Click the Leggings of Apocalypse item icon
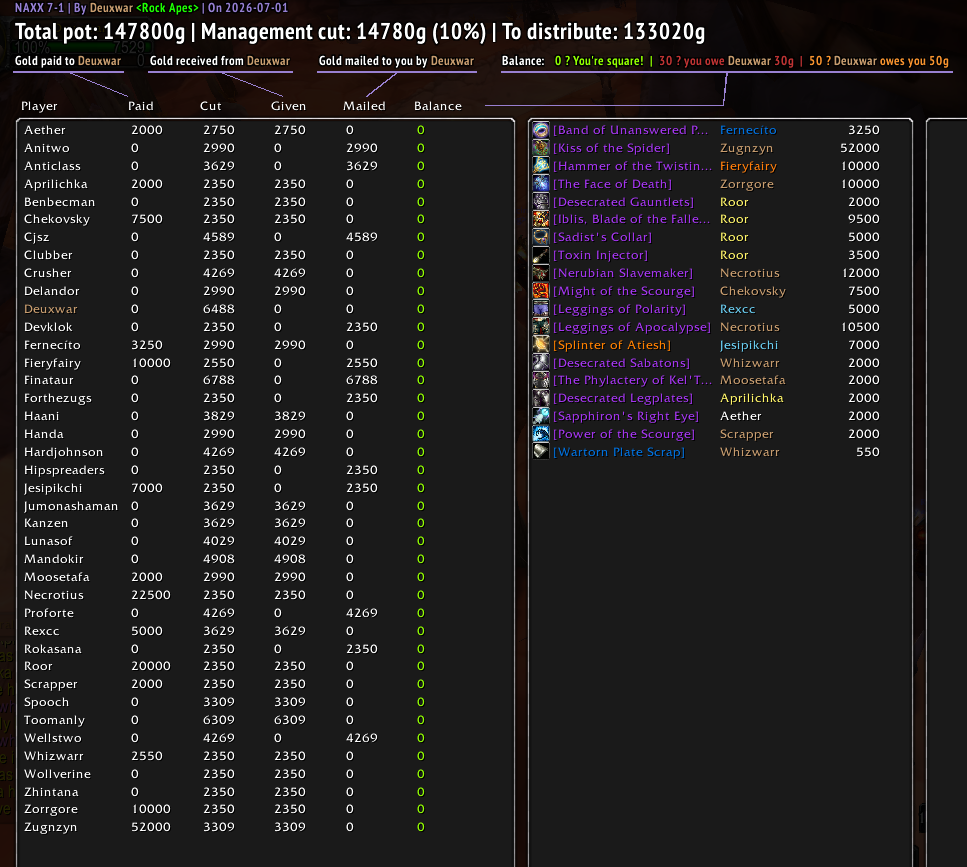The height and width of the screenshot is (867, 967). click(541, 327)
